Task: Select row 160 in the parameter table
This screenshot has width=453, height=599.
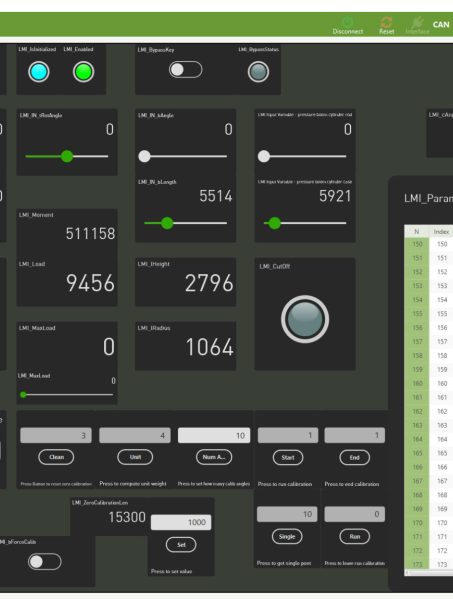Action: coord(429,383)
